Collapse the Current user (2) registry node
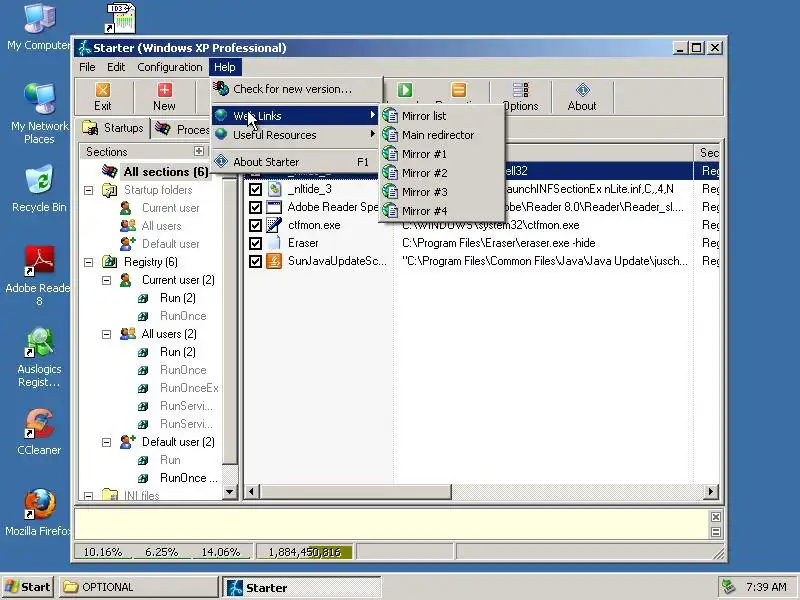 [106, 280]
